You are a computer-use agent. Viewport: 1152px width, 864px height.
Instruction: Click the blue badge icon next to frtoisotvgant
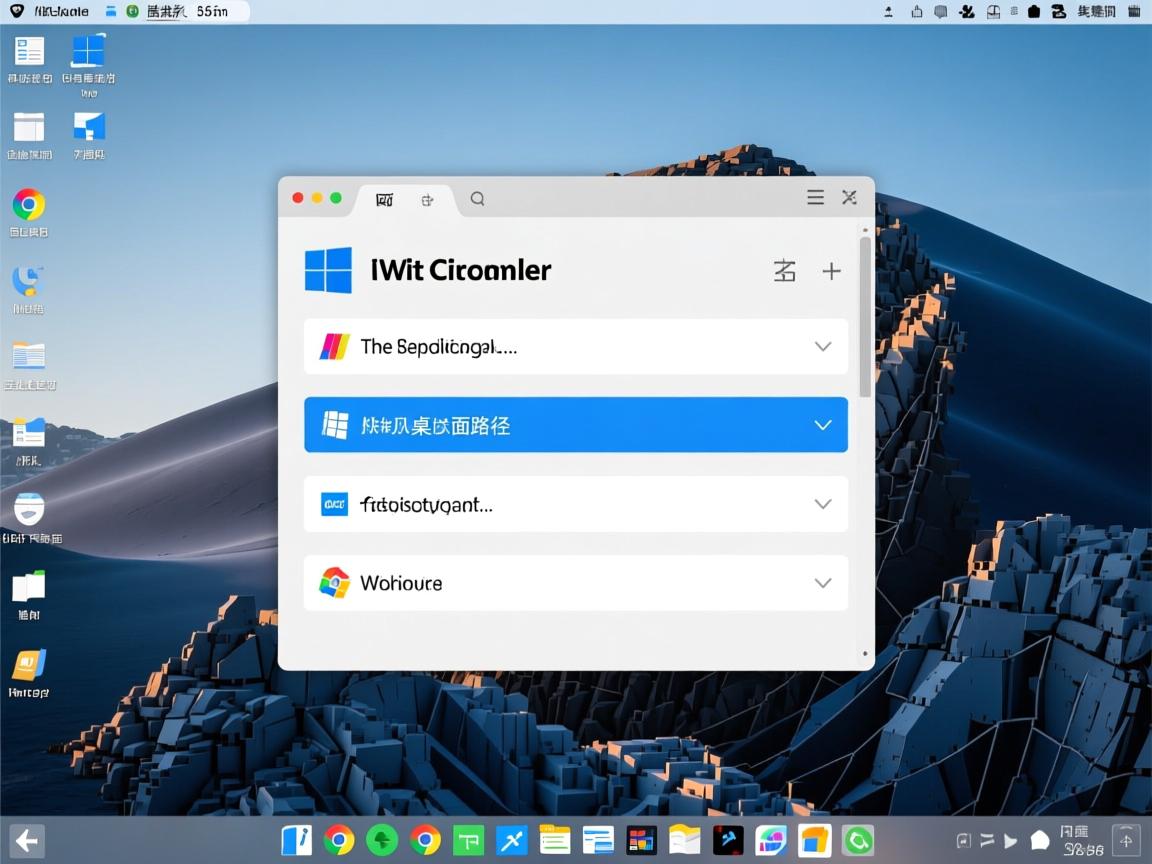click(x=333, y=504)
